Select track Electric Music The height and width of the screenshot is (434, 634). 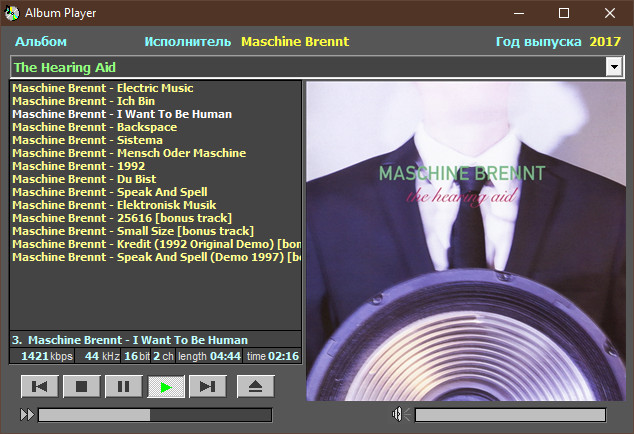coord(103,88)
